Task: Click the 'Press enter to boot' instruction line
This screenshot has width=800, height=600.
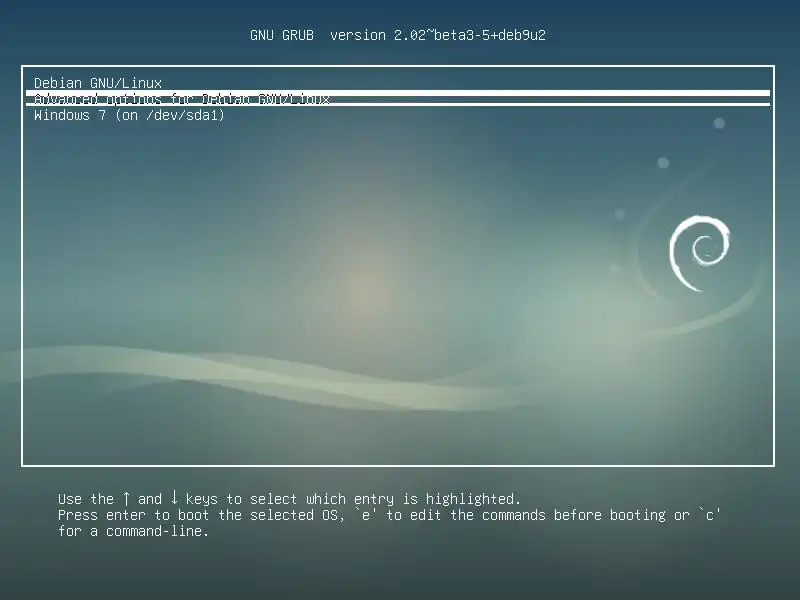Action: click(x=389, y=515)
